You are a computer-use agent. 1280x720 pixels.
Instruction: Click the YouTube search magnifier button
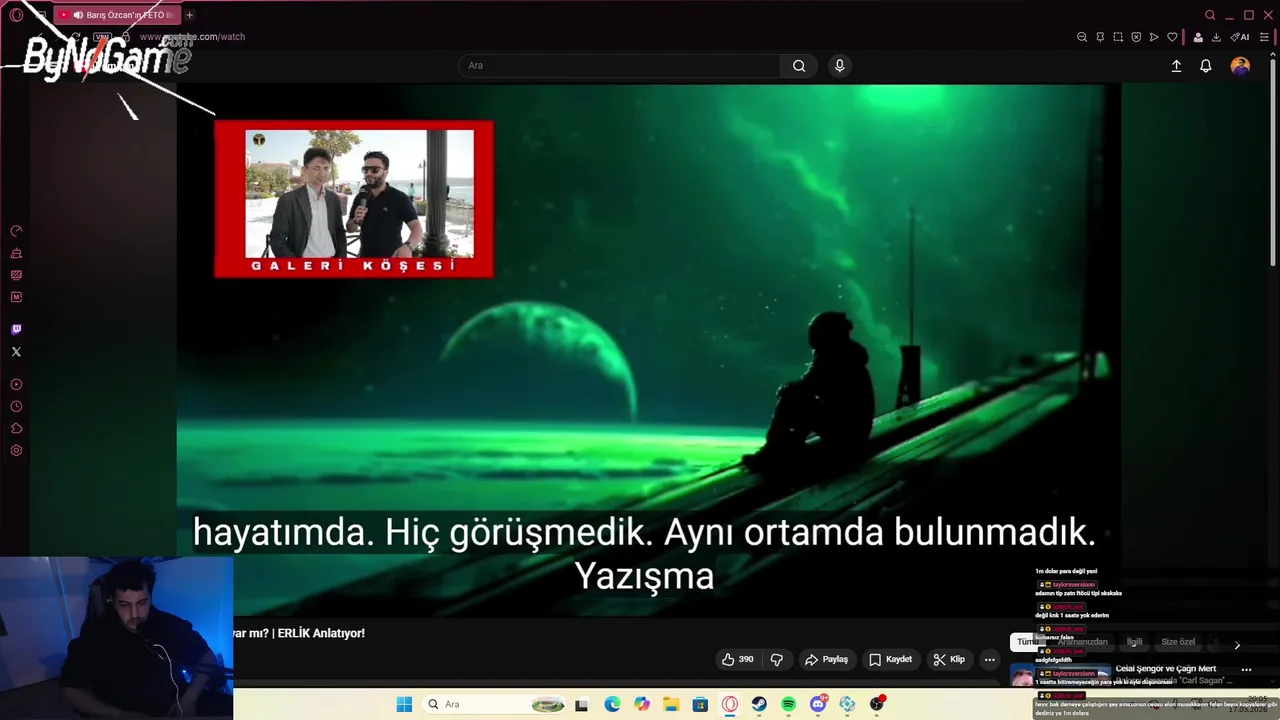799,66
